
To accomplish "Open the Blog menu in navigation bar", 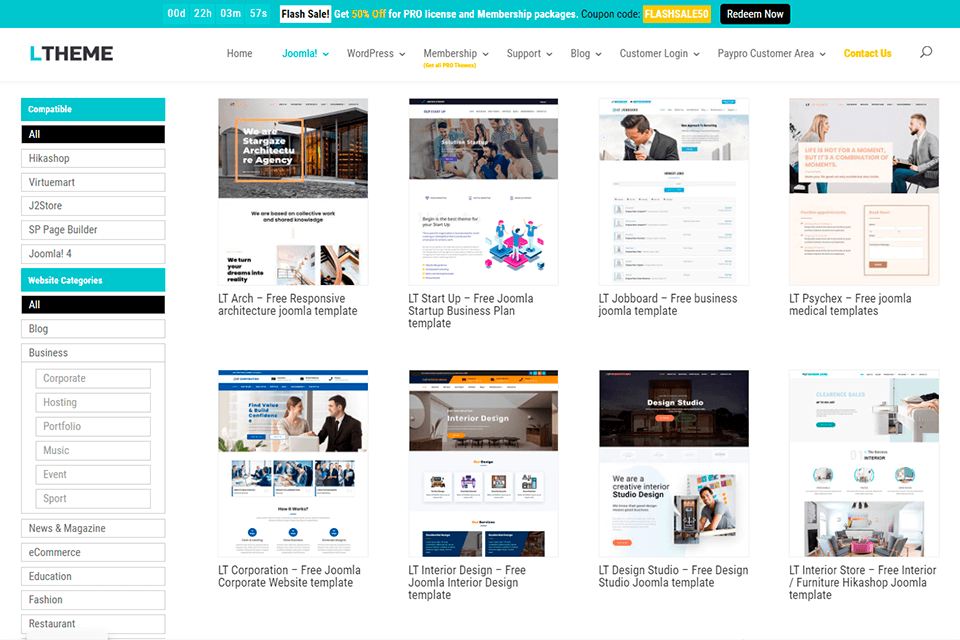I will (580, 53).
